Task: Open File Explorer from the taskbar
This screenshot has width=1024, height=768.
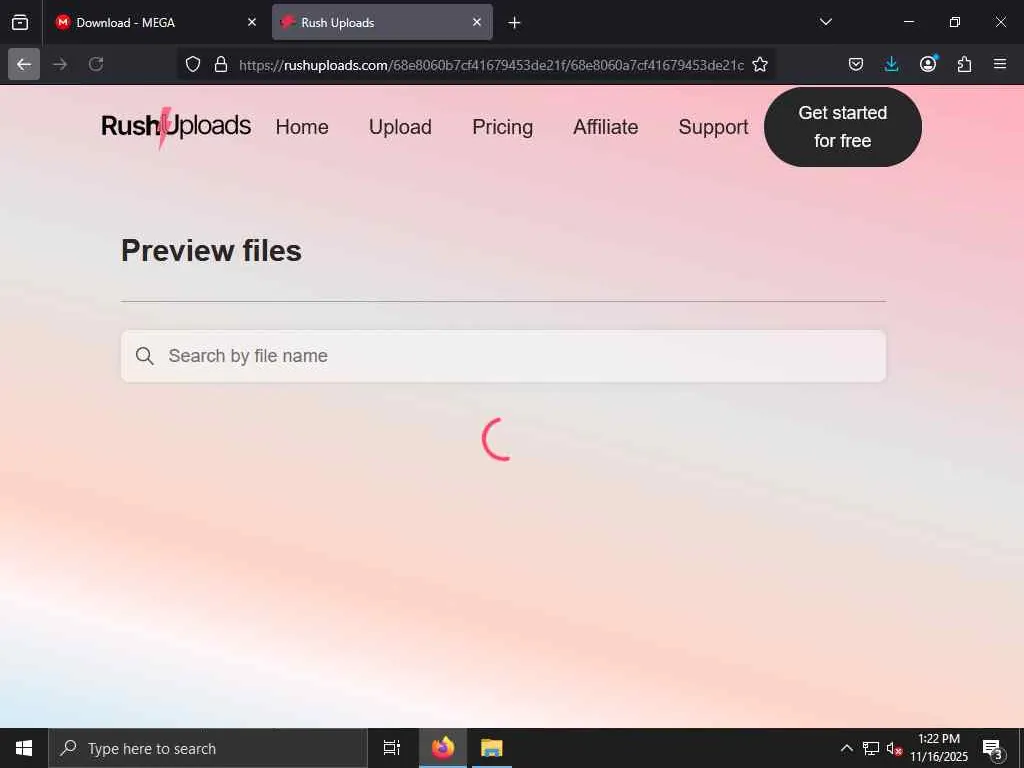Action: [492, 748]
